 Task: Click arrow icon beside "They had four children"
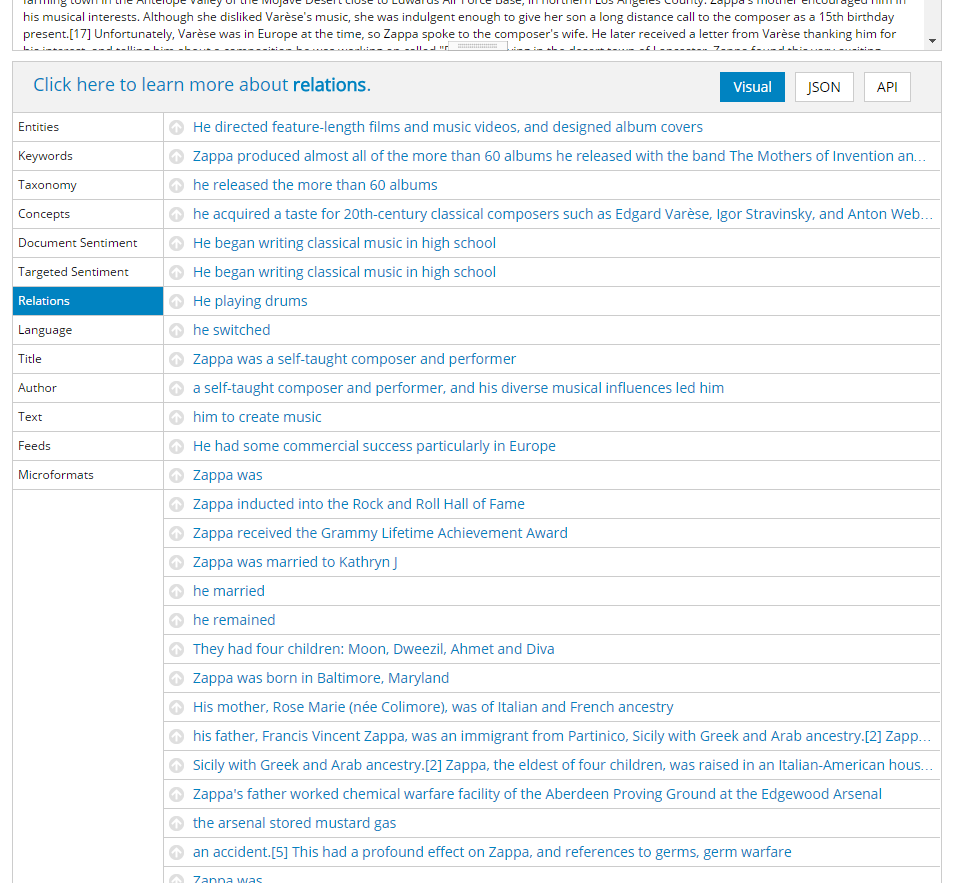pyautogui.click(x=177, y=650)
